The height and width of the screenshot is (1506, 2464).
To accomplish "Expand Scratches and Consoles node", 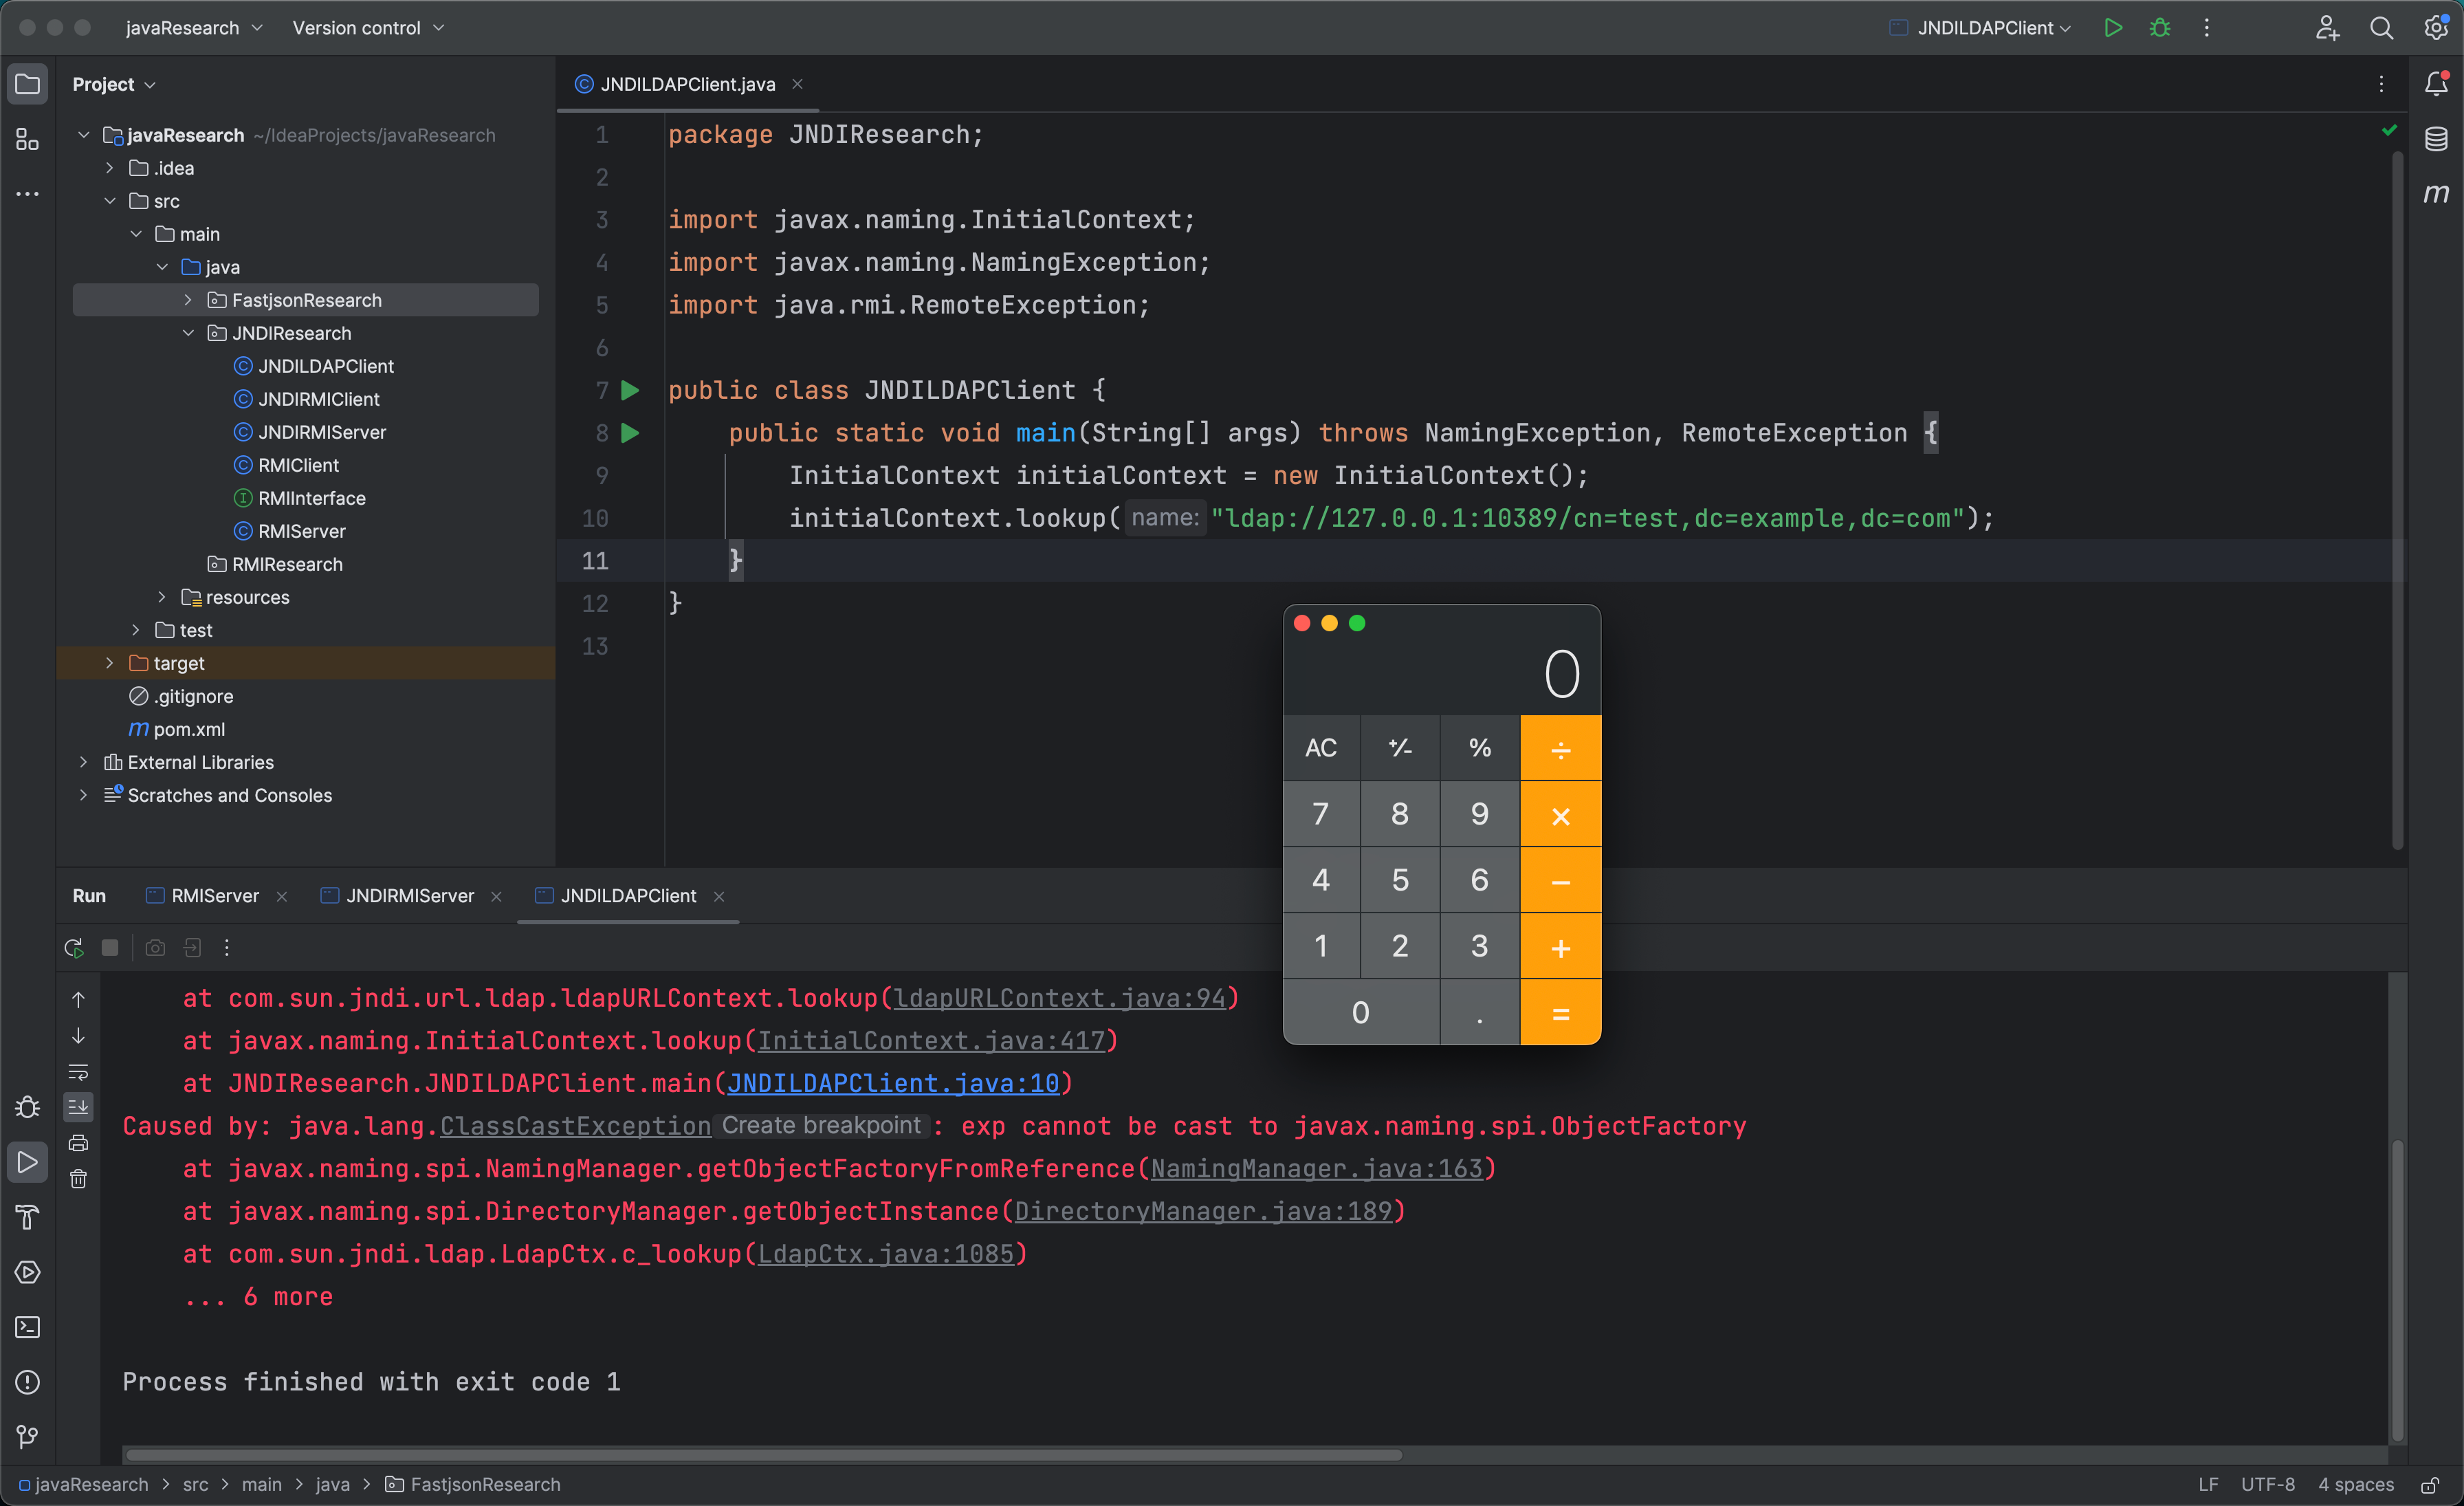I will click(x=84, y=795).
